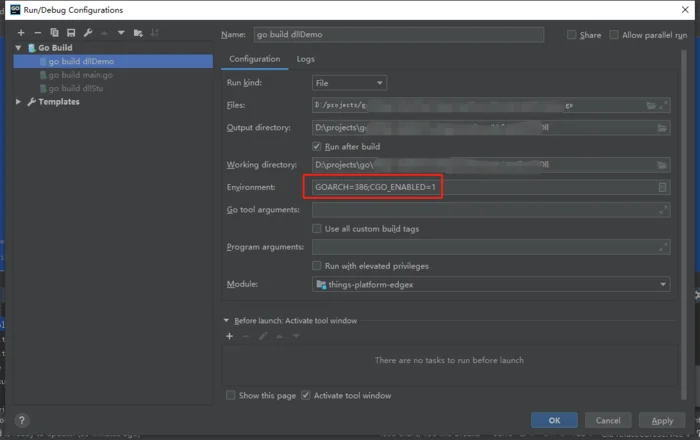Close the Run/Debug Configurations dialog
This screenshot has height=440, width=700.
(x=685, y=10)
